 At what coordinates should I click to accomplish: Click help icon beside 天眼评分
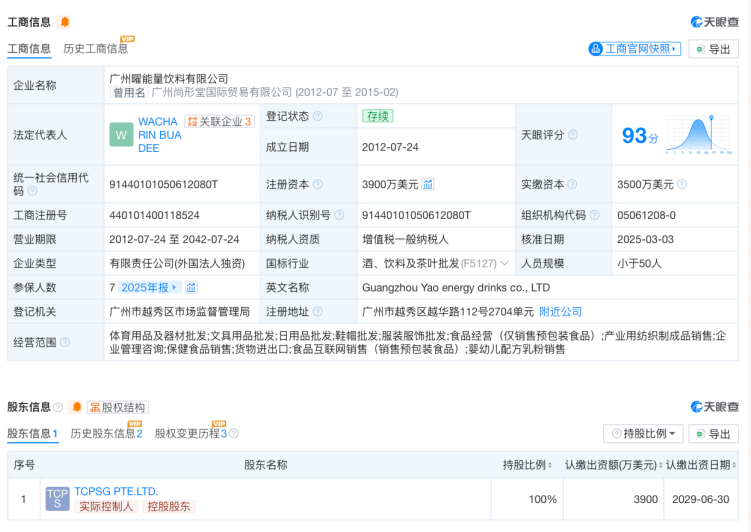click(x=573, y=135)
